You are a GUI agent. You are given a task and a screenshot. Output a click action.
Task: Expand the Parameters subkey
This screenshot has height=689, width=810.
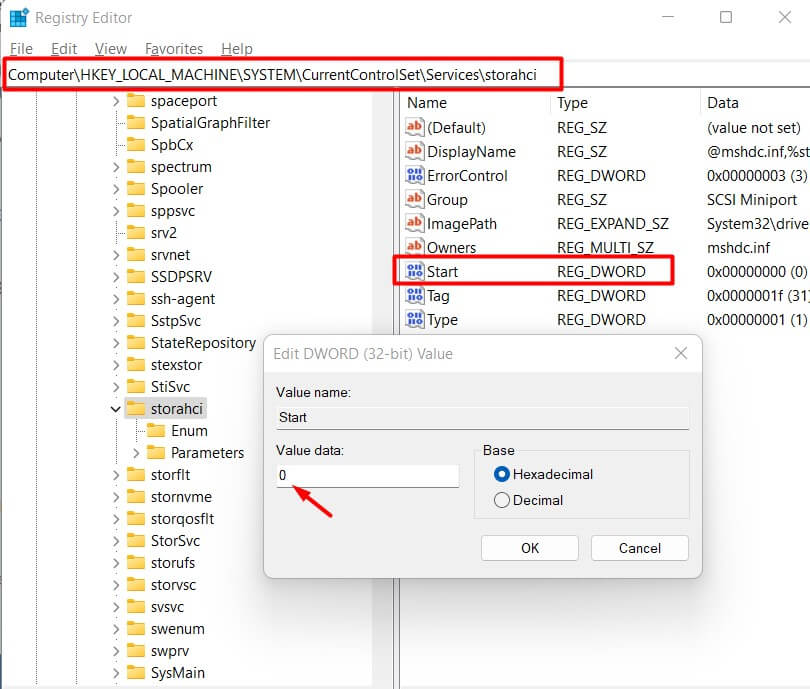point(136,453)
